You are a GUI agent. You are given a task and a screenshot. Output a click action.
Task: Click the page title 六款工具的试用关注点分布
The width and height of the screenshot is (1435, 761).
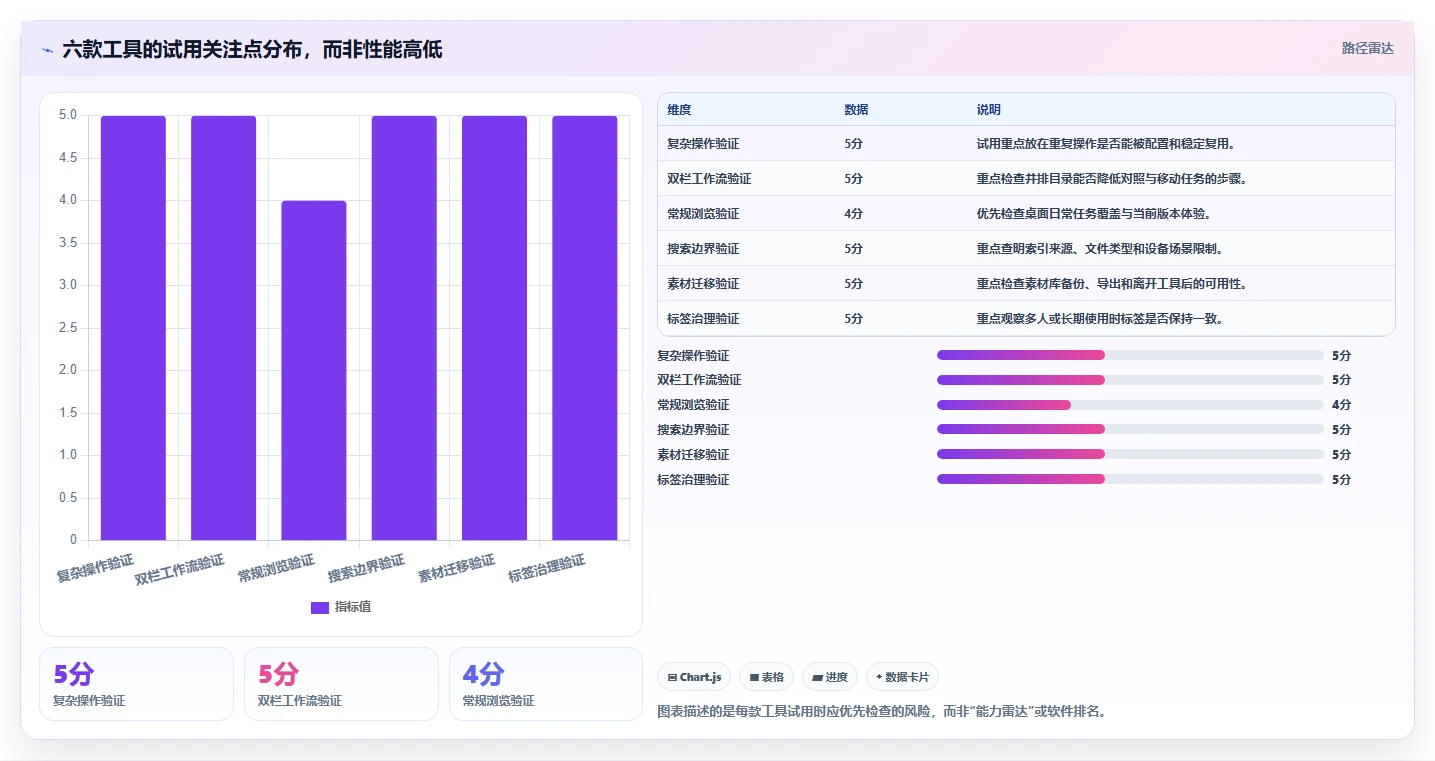coord(252,49)
